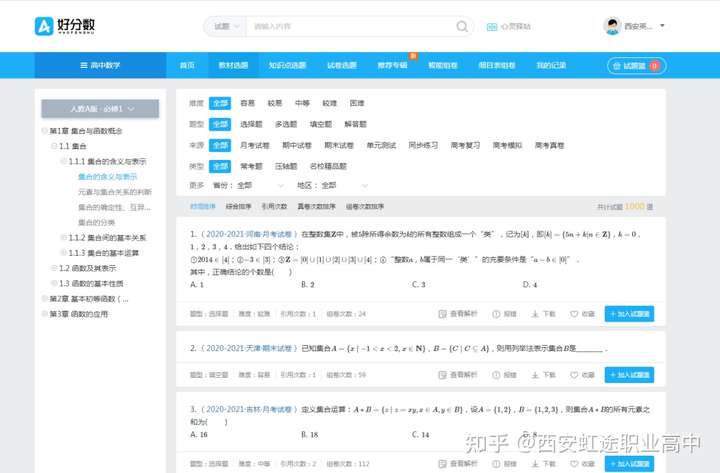Screen dimensions: 720x473
Task: Open the textbook version dropdown 人教A版
Action: (x=100, y=109)
